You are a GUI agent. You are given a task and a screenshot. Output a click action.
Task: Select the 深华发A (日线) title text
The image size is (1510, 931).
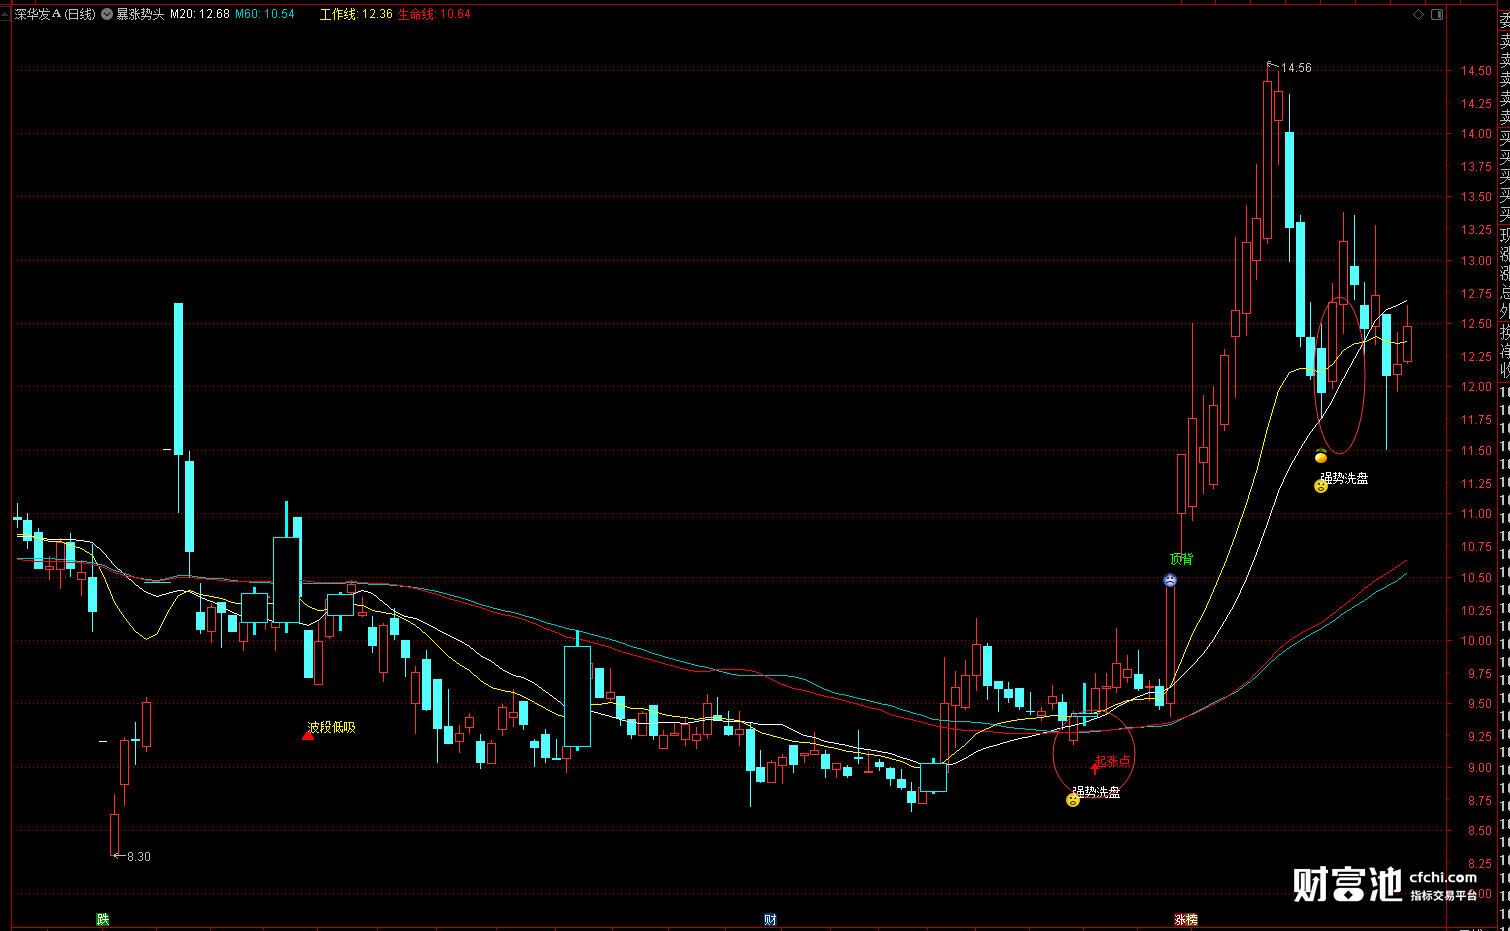click(55, 14)
